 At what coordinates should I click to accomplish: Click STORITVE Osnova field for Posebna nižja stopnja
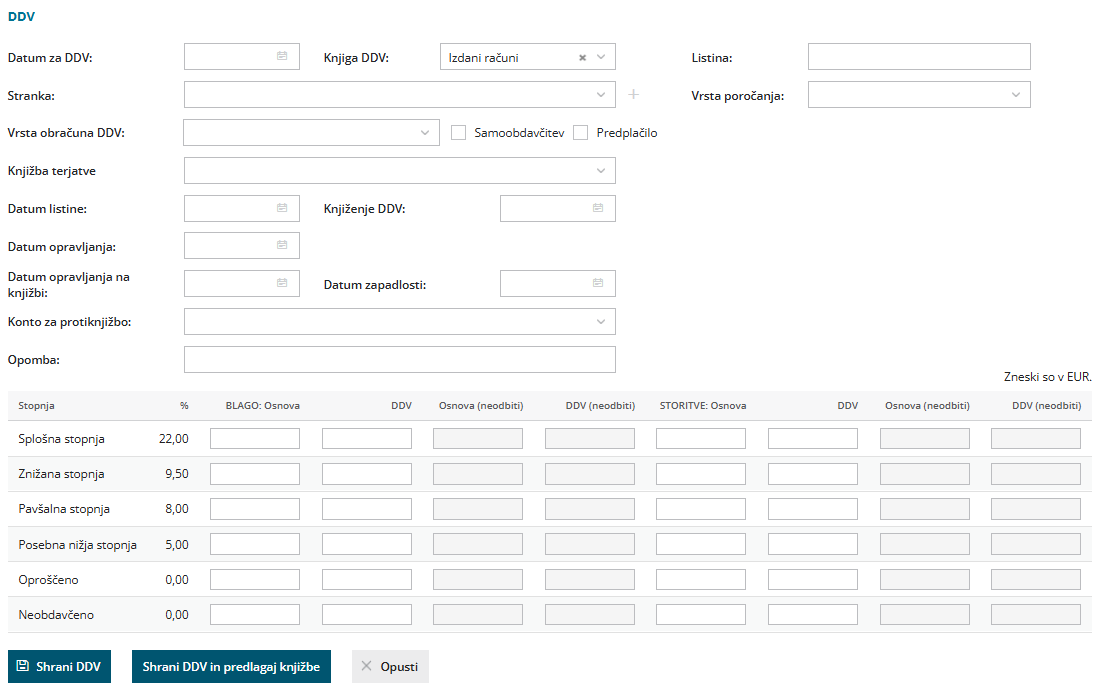point(701,545)
